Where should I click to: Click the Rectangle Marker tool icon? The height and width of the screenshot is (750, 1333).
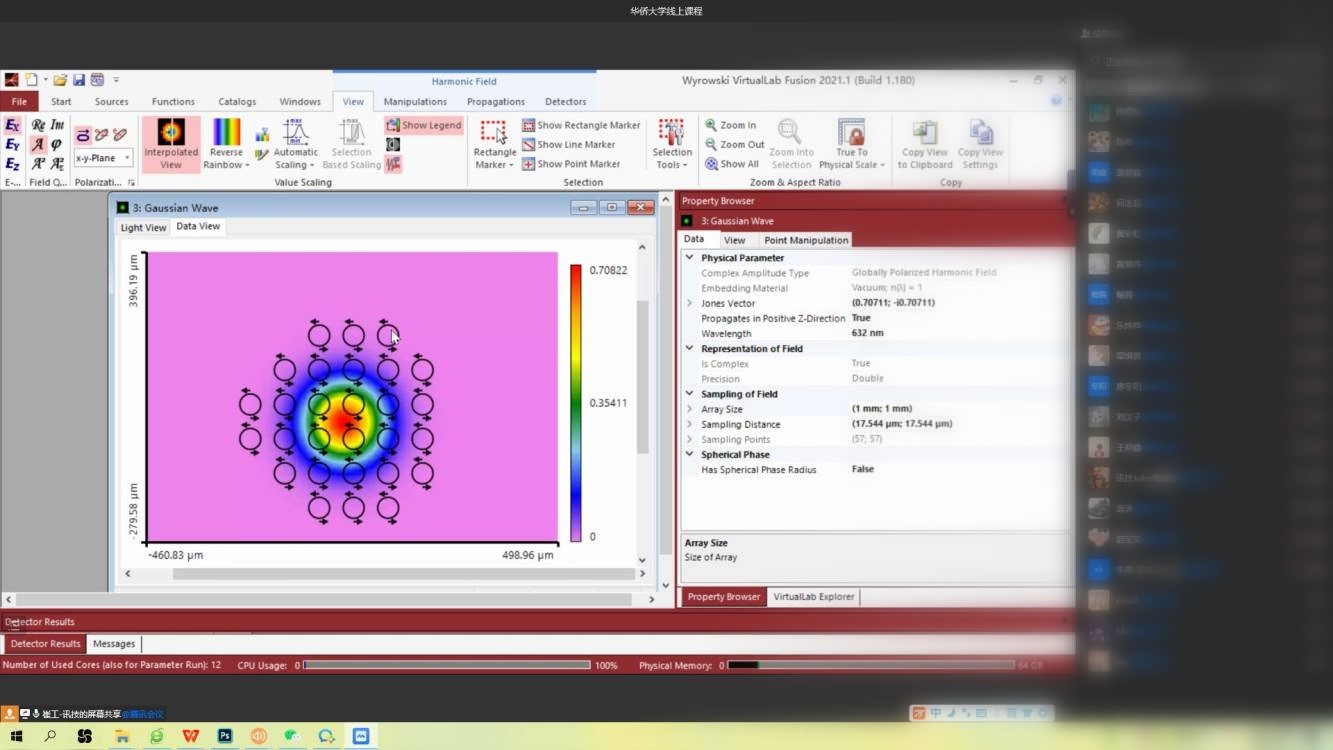coord(494,133)
